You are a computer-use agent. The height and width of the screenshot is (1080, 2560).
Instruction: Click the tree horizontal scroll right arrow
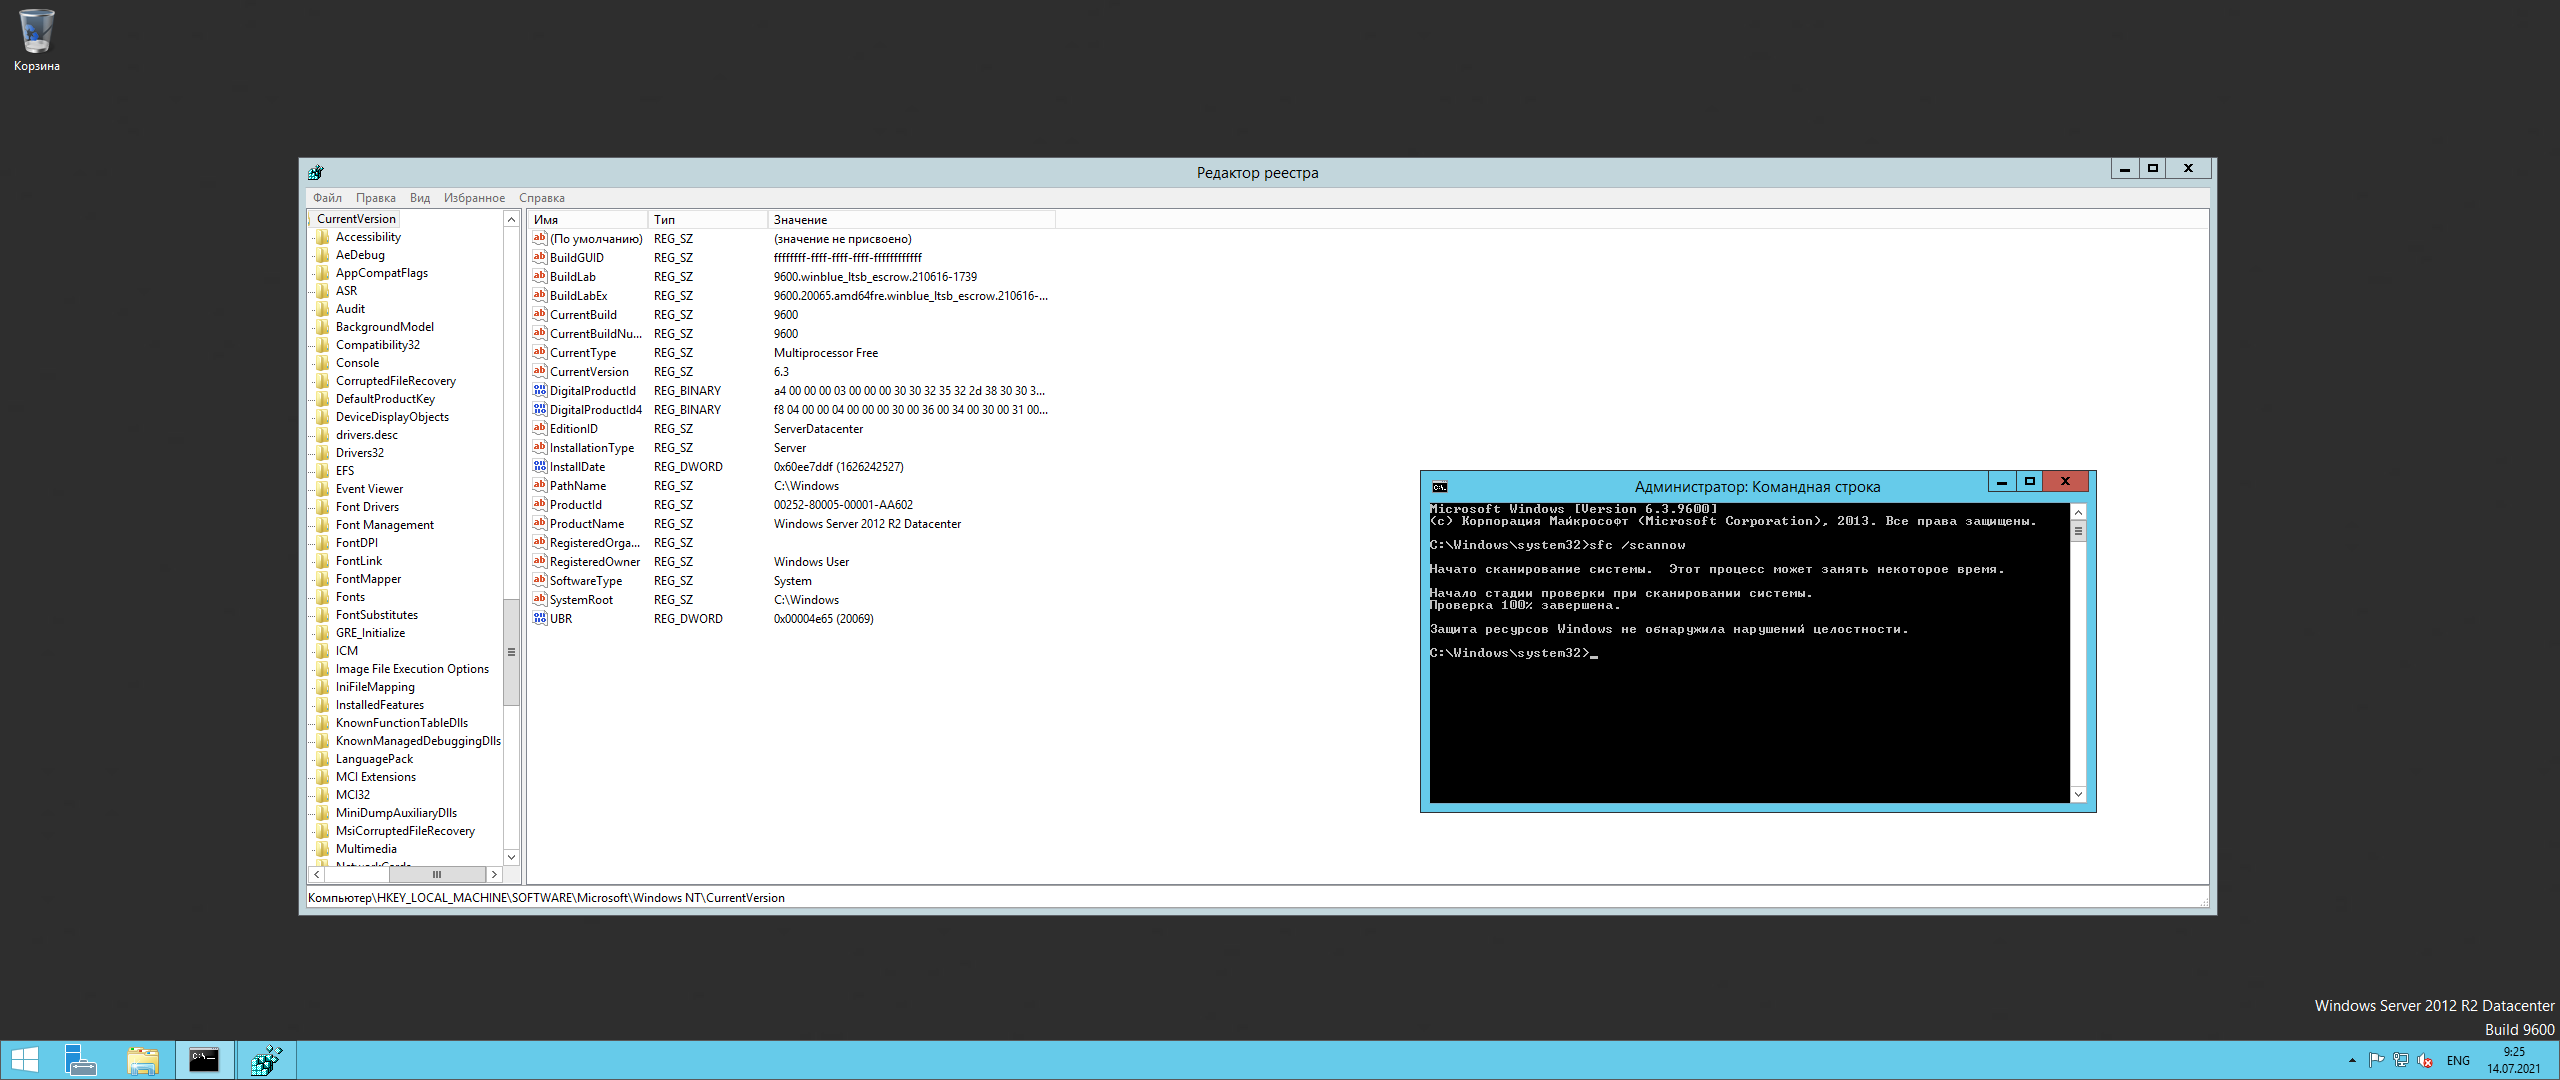pos(494,874)
